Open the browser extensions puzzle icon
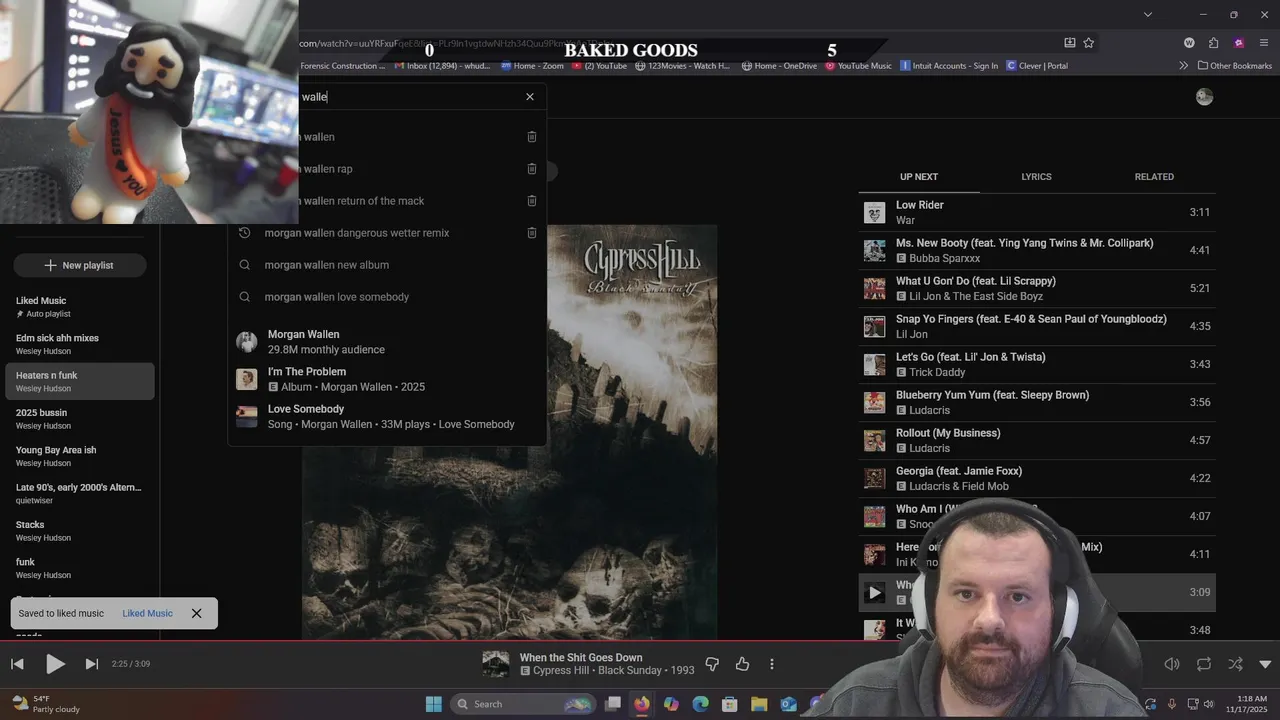The image size is (1280, 720). point(1213,43)
